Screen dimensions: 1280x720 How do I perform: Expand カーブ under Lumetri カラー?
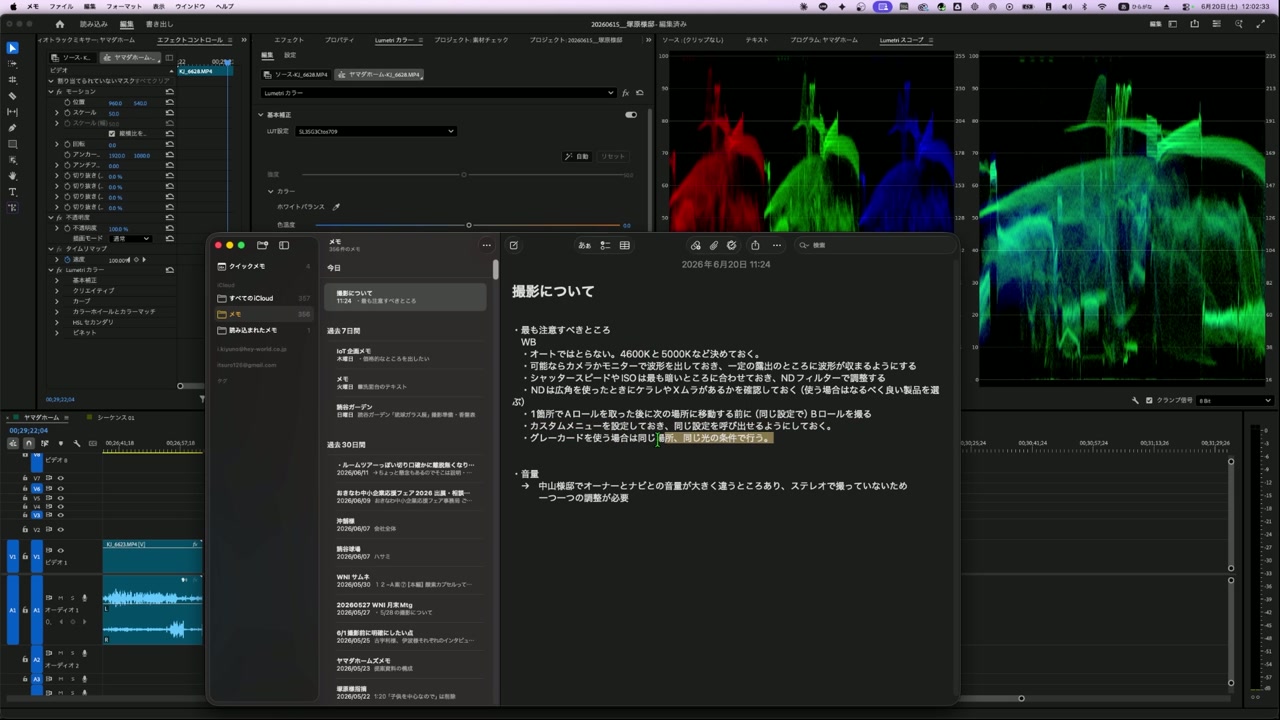pos(57,301)
